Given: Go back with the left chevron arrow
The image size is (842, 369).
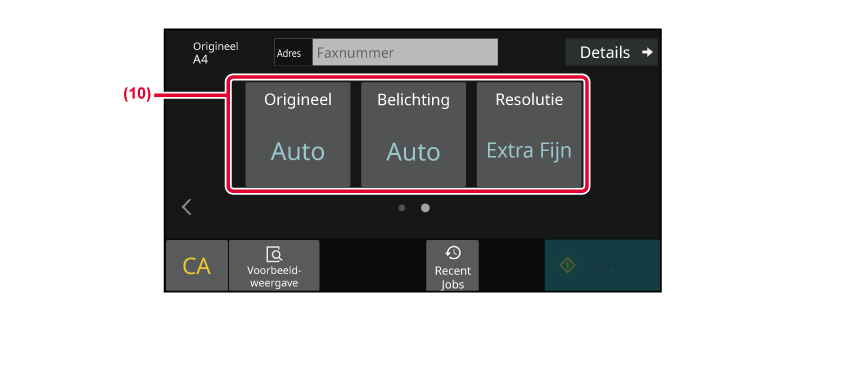Looking at the screenshot, I should [187, 207].
